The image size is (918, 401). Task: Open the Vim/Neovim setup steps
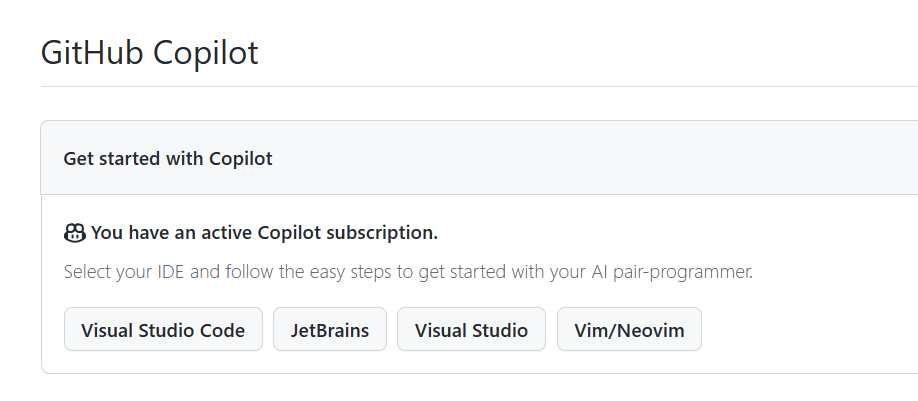pos(629,330)
